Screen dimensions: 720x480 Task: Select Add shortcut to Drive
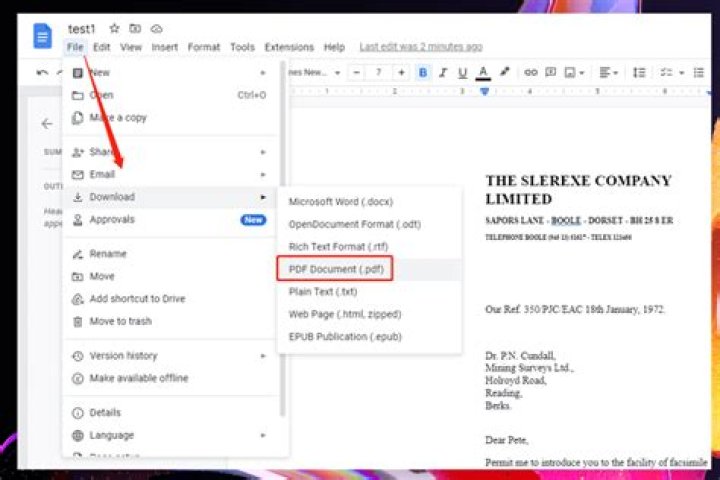[x=170, y=299]
